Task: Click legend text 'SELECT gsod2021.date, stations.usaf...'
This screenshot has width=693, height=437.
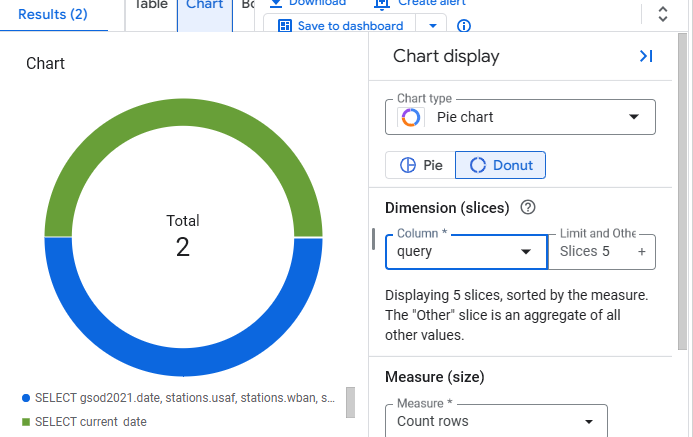Action: (x=185, y=398)
